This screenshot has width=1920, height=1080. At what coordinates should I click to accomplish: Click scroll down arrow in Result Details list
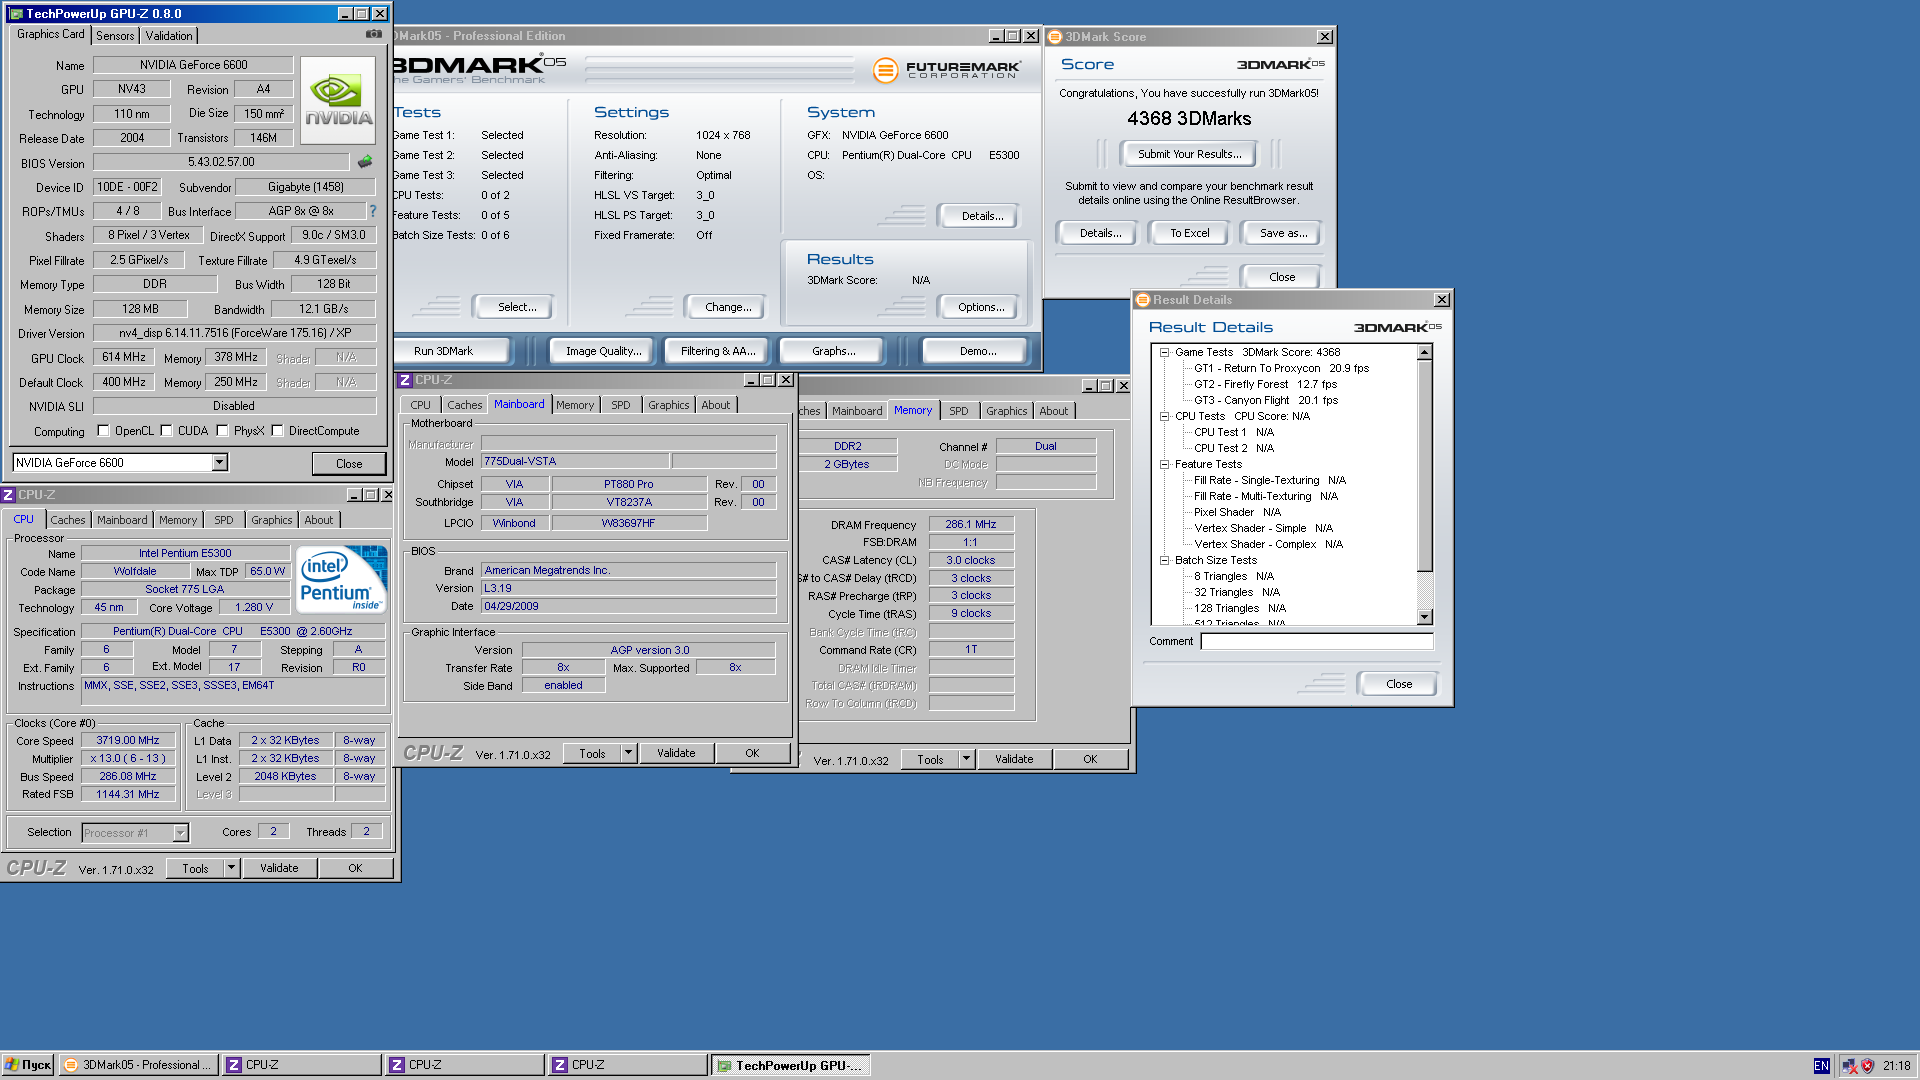(x=1425, y=617)
